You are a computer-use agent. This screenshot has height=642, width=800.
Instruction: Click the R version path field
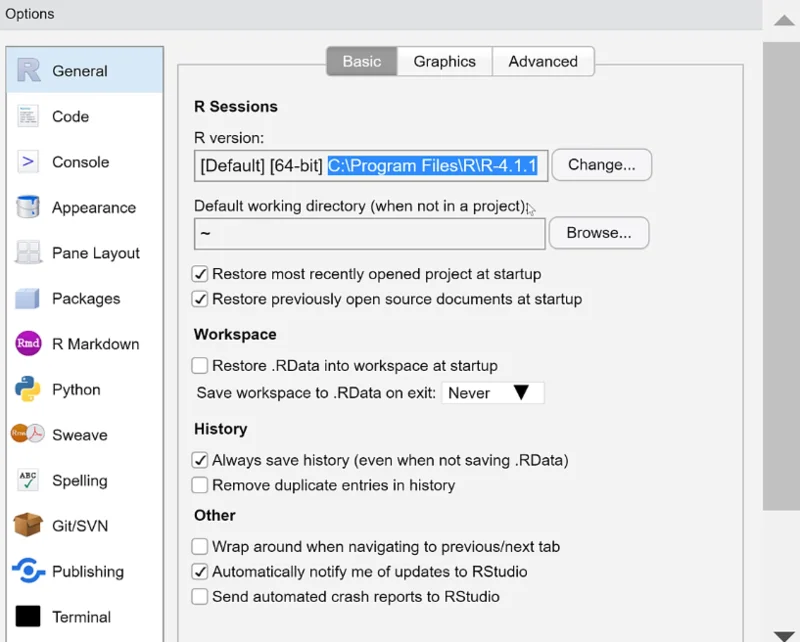(371, 165)
